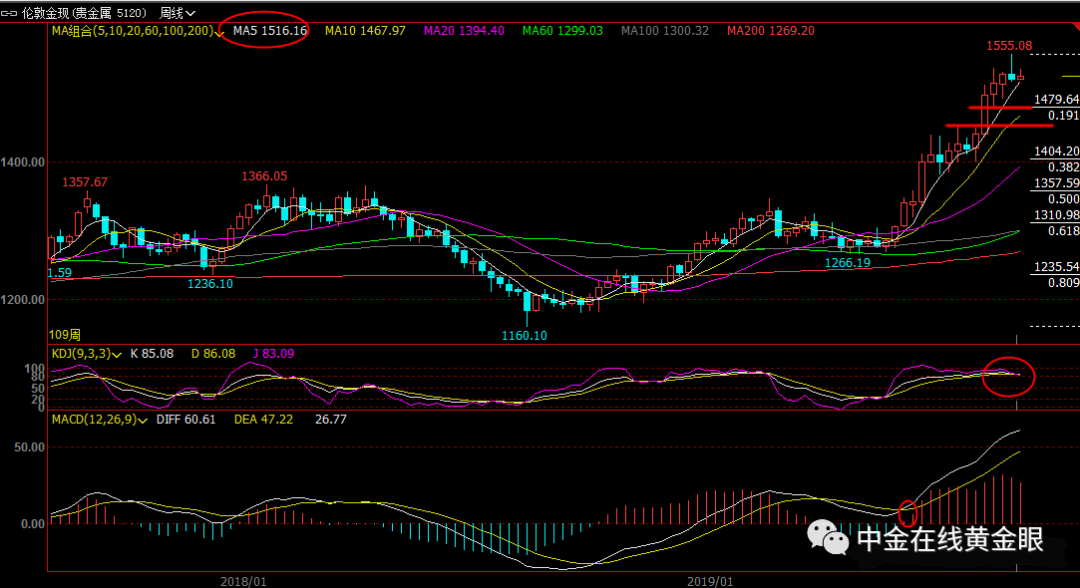The height and width of the screenshot is (588, 1080).
Task: Open the MACD(12,26,9) indicator dropdown
Action: 143,420
